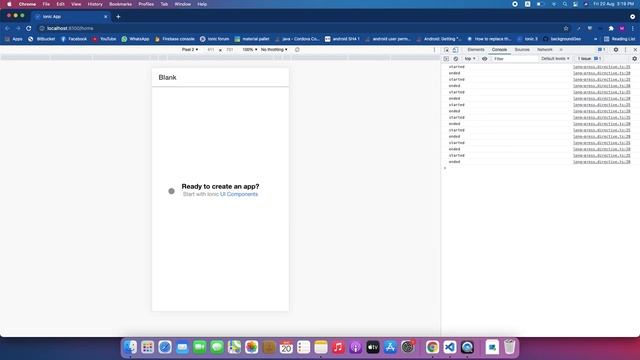Open the YouTube bookmark
The height and width of the screenshot is (360, 640).
point(104,39)
